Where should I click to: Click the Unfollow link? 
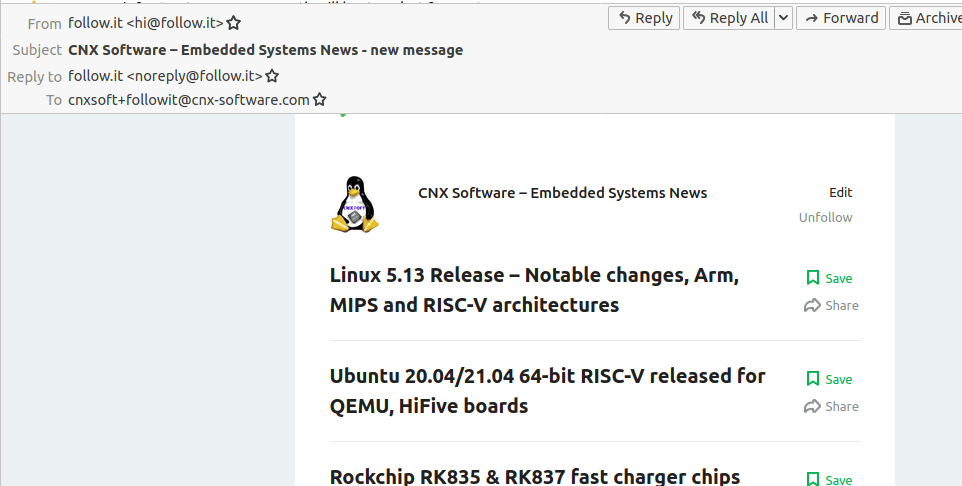coord(825,217)
